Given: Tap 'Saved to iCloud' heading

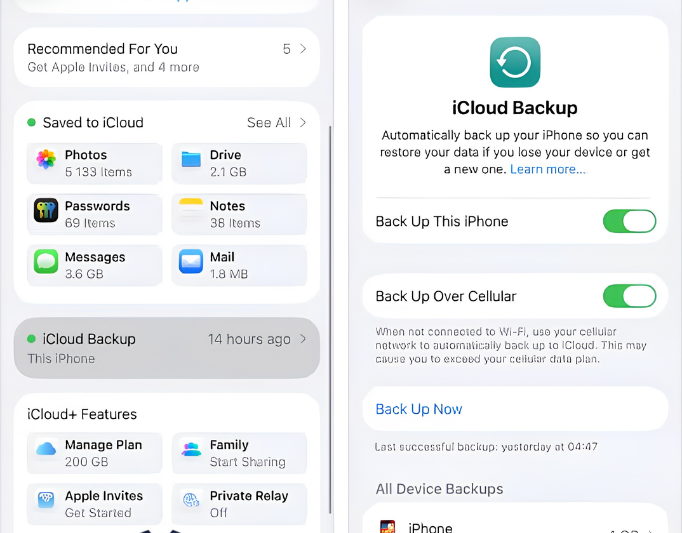Looking at the screenshot, I should point(93,123).
